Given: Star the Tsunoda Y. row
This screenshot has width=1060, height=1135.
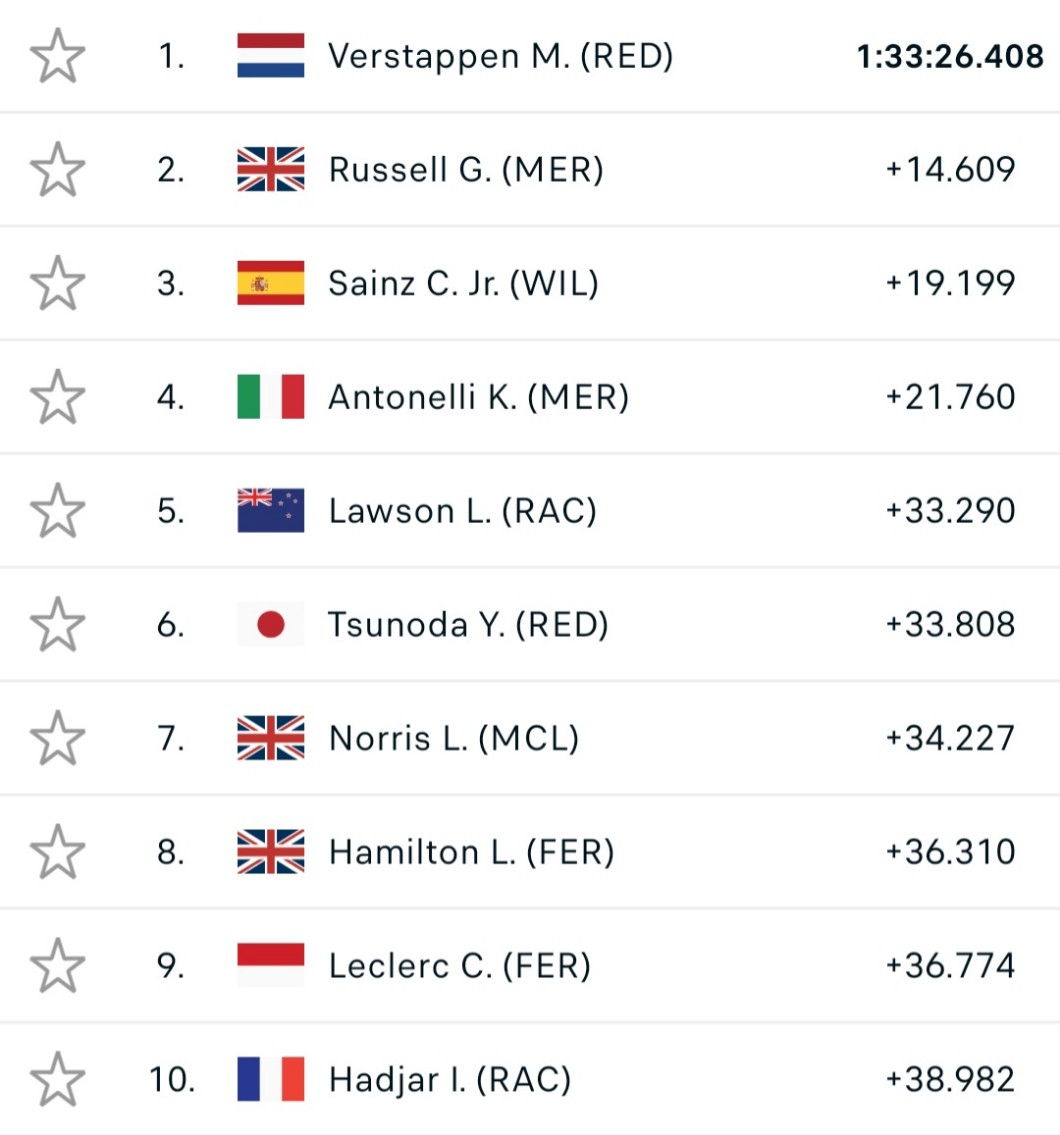Looking at the screenshot, I should (57, 625).
